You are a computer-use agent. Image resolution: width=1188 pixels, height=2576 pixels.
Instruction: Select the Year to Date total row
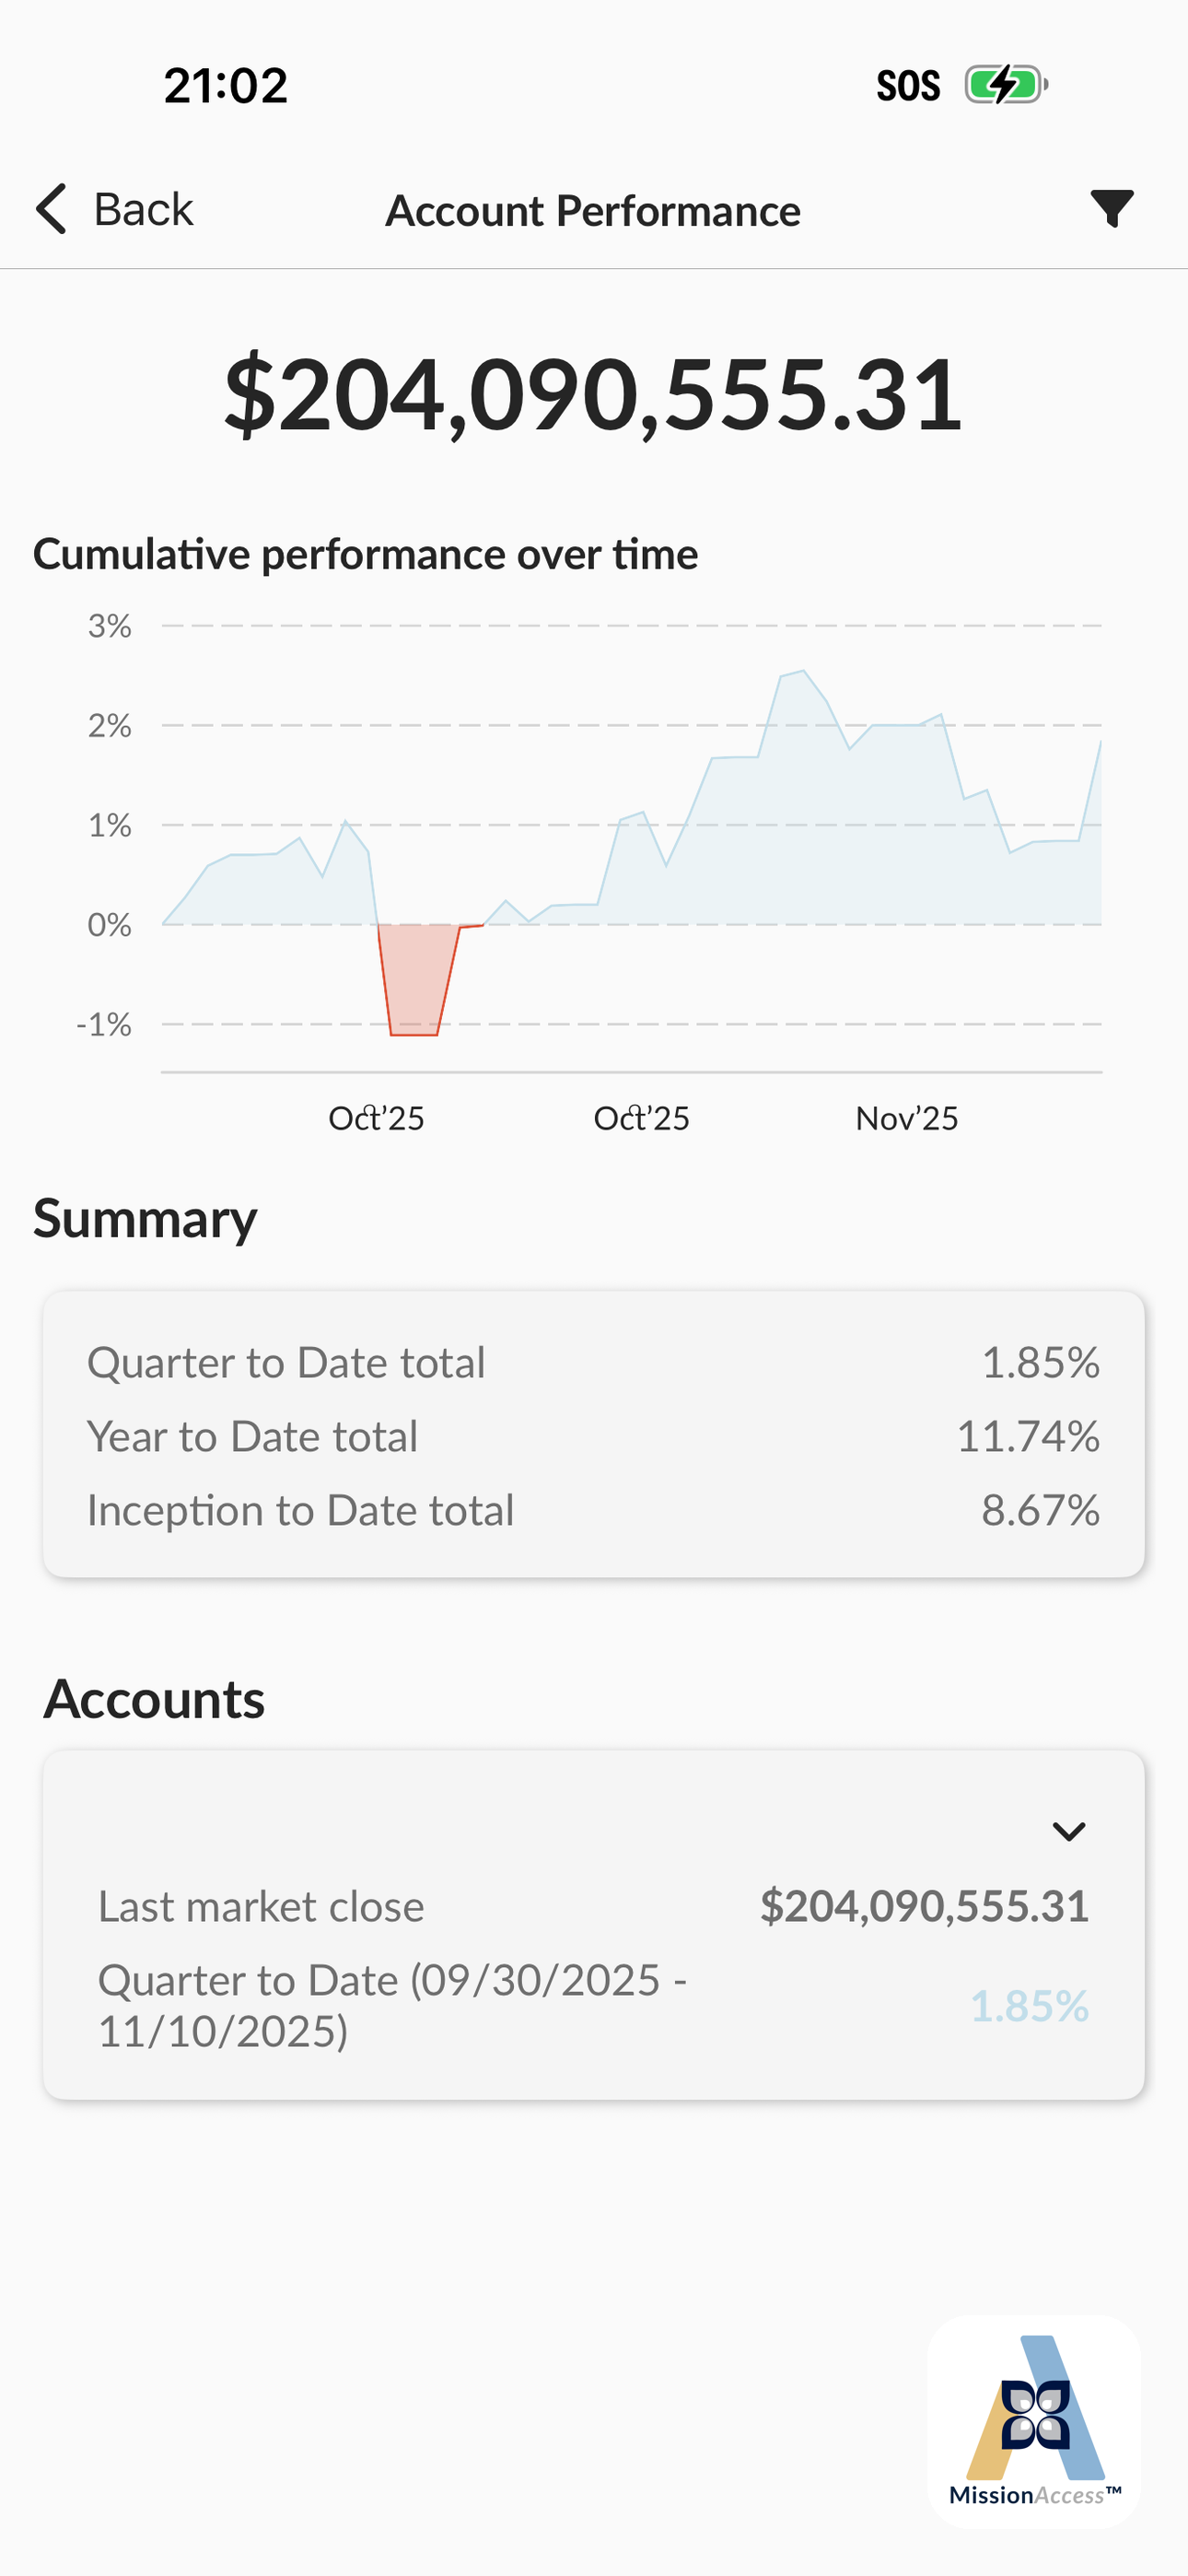click(x=594, y=1436)
